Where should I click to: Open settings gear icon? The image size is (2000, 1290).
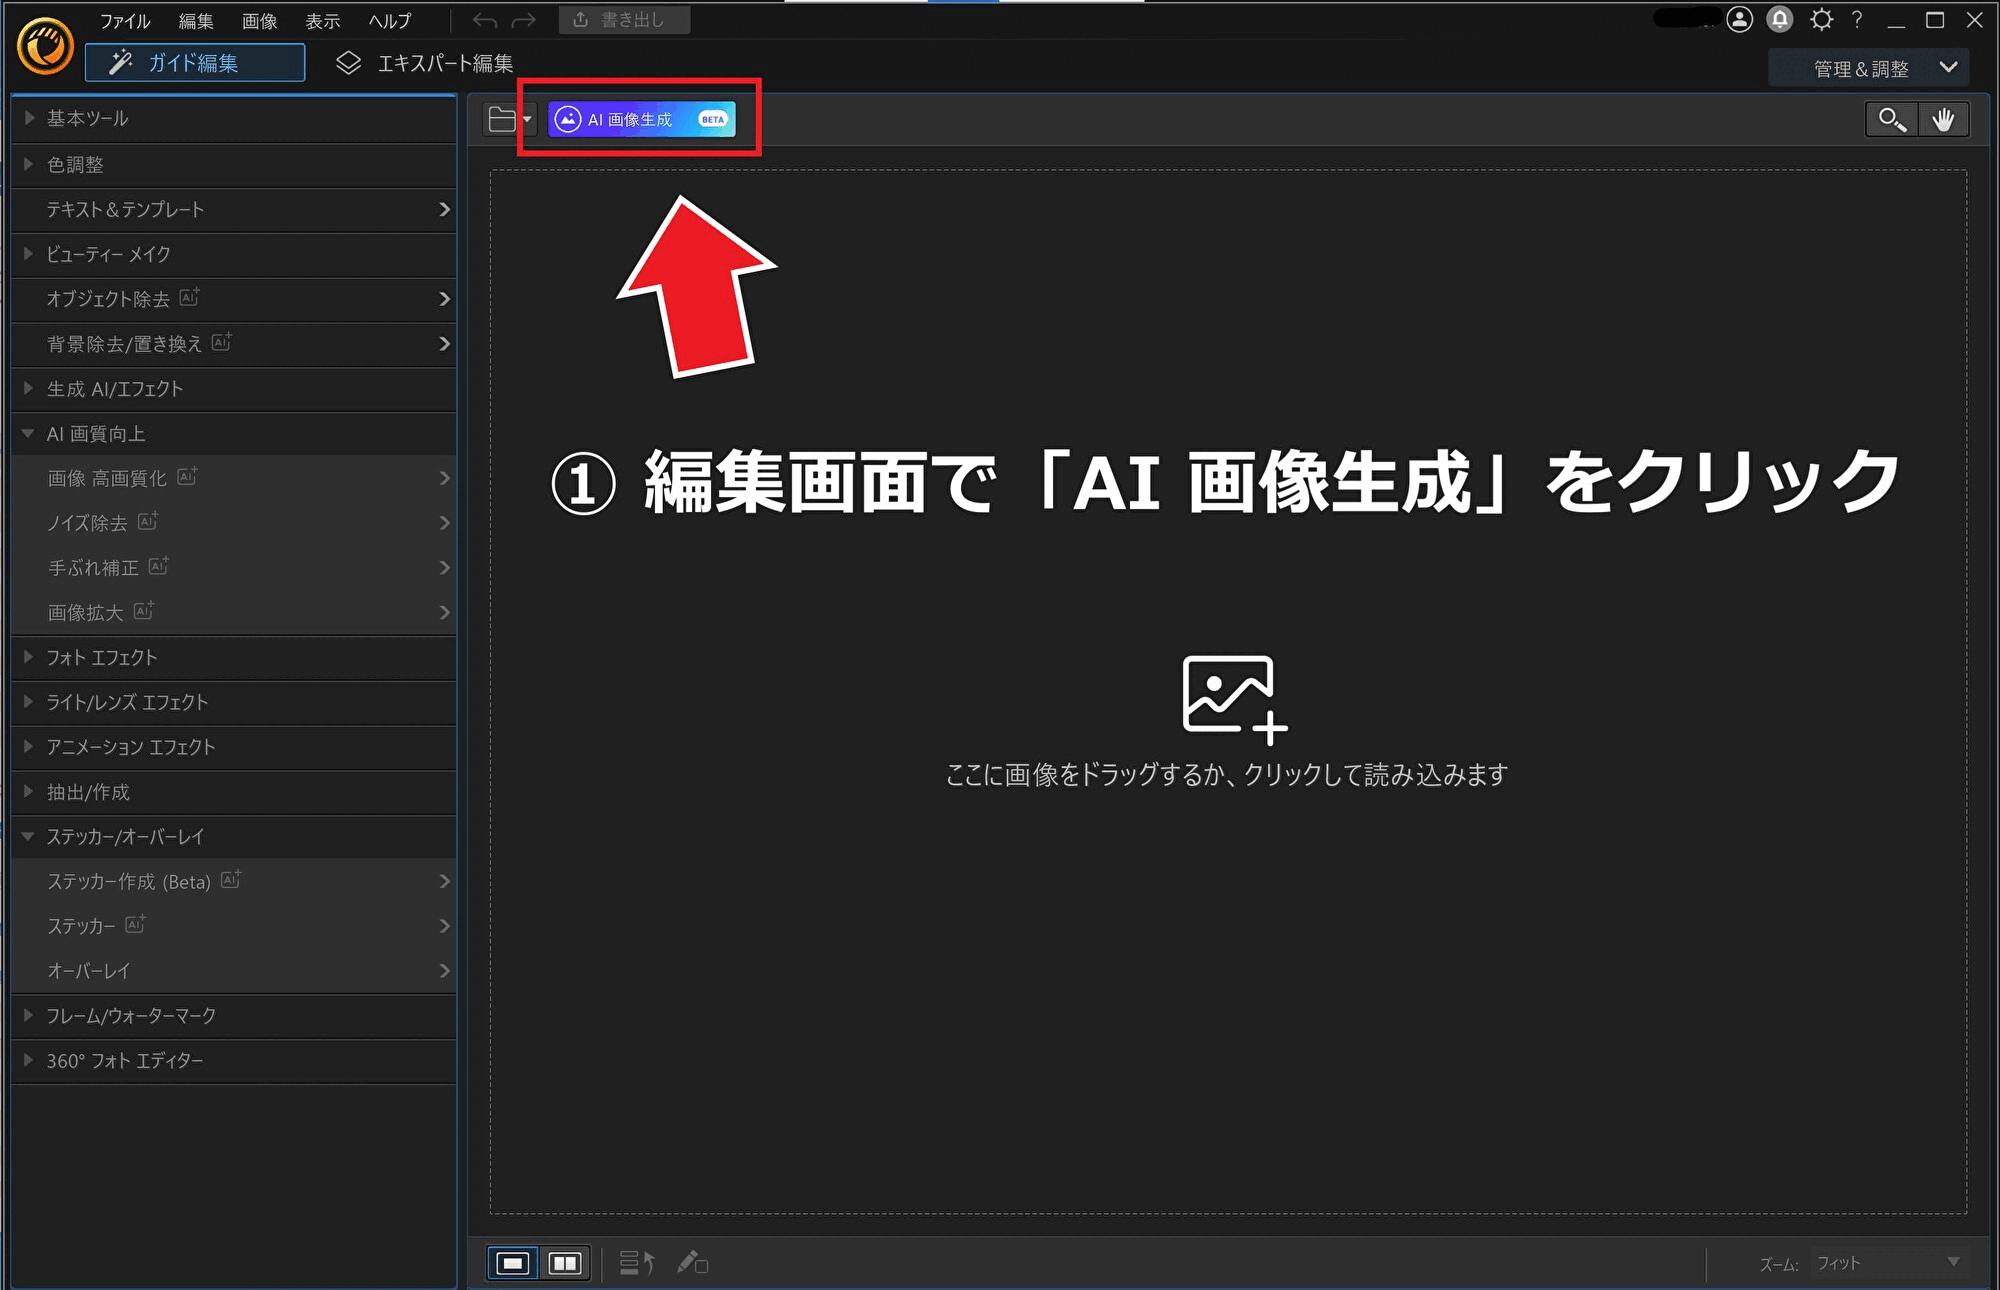tap(1821, 20)
